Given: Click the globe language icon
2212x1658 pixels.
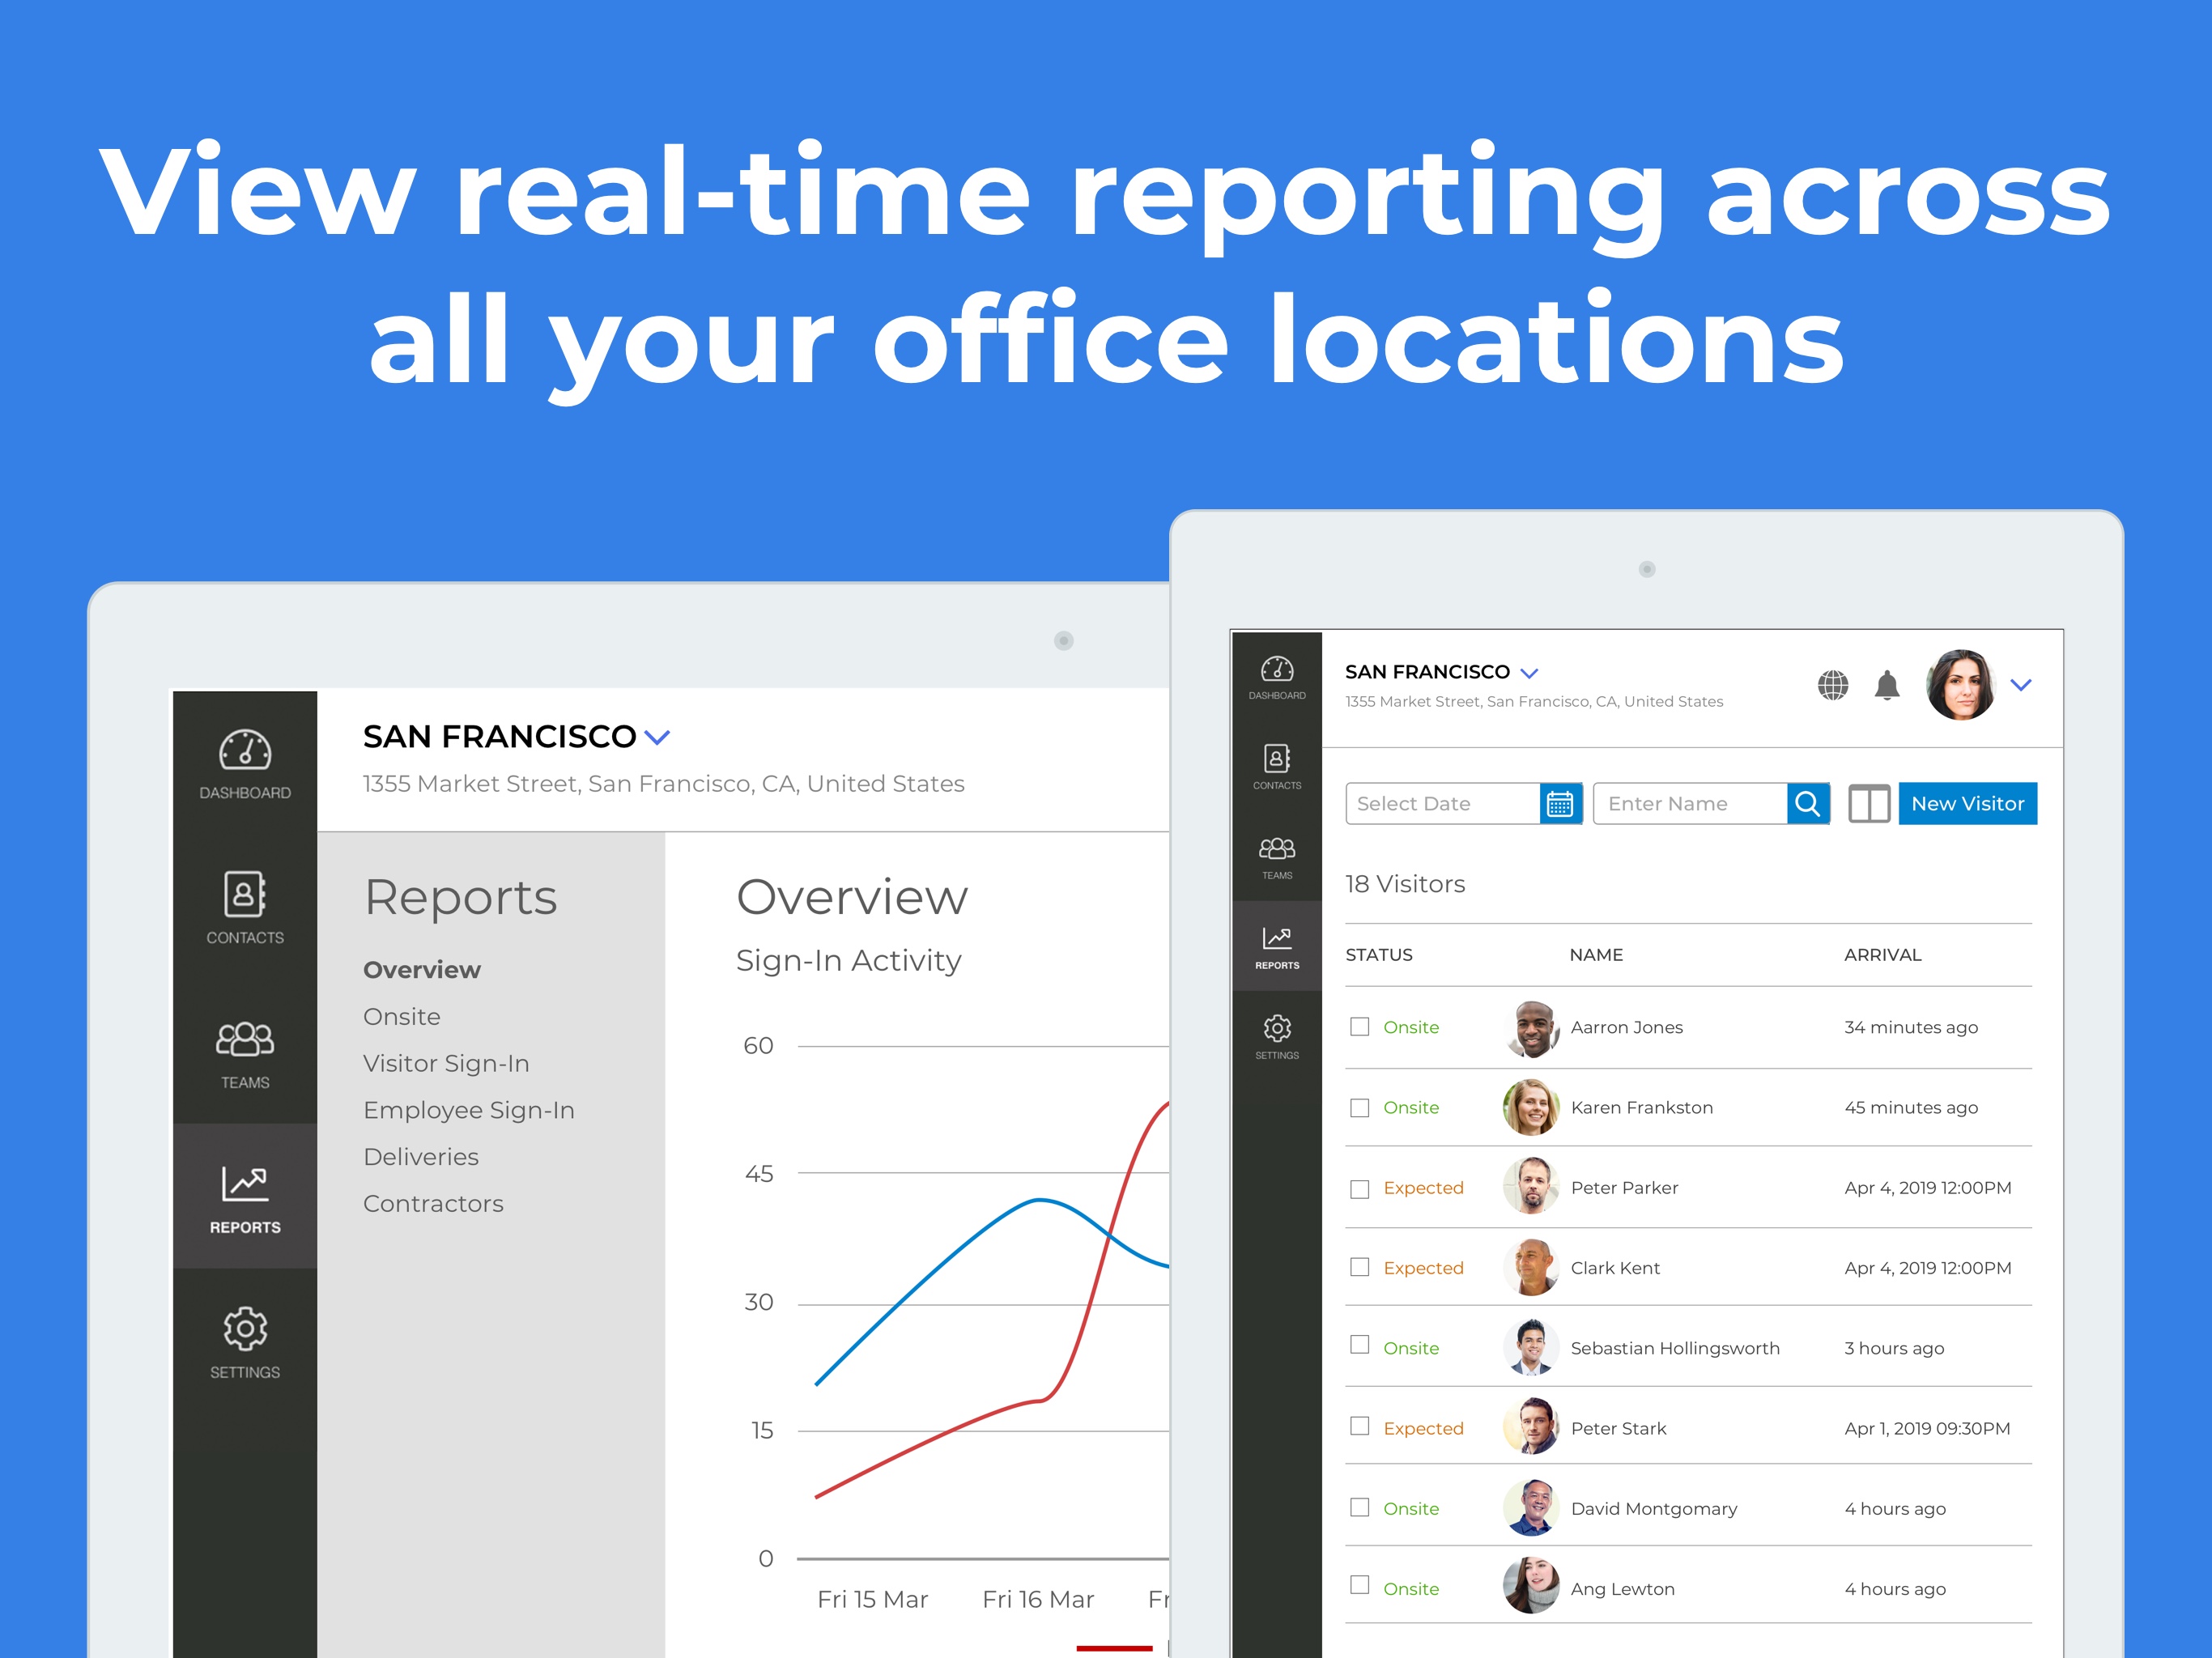Looking at the screenshot, I should coord(1832,685).
